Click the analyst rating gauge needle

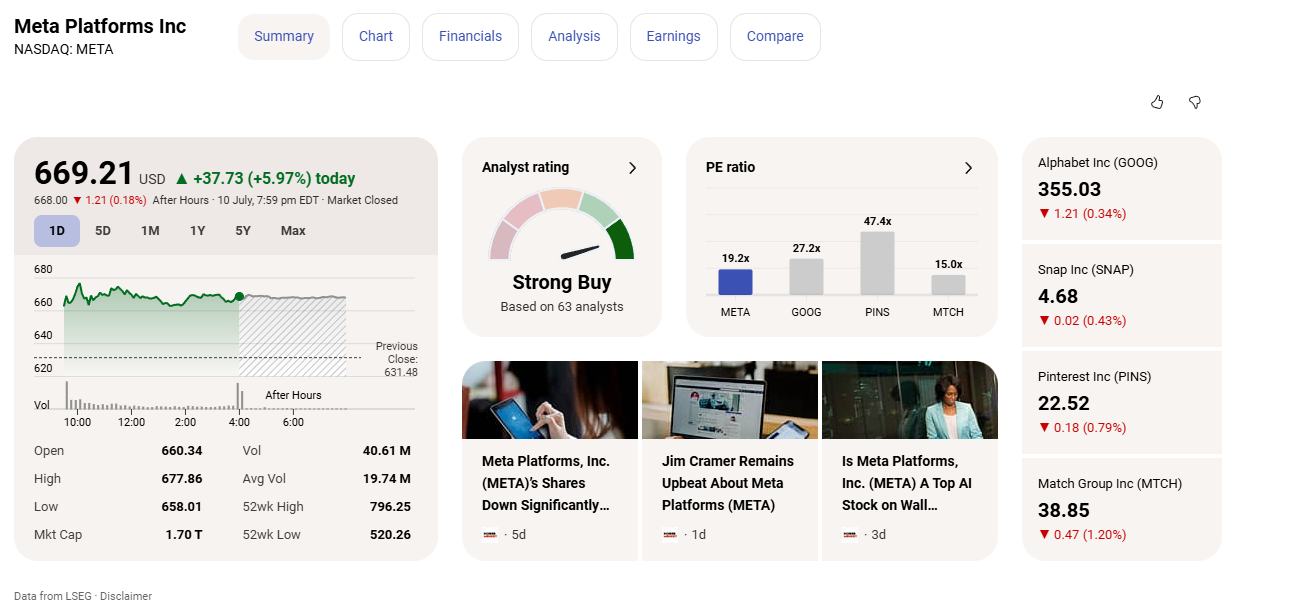point(580,251)
